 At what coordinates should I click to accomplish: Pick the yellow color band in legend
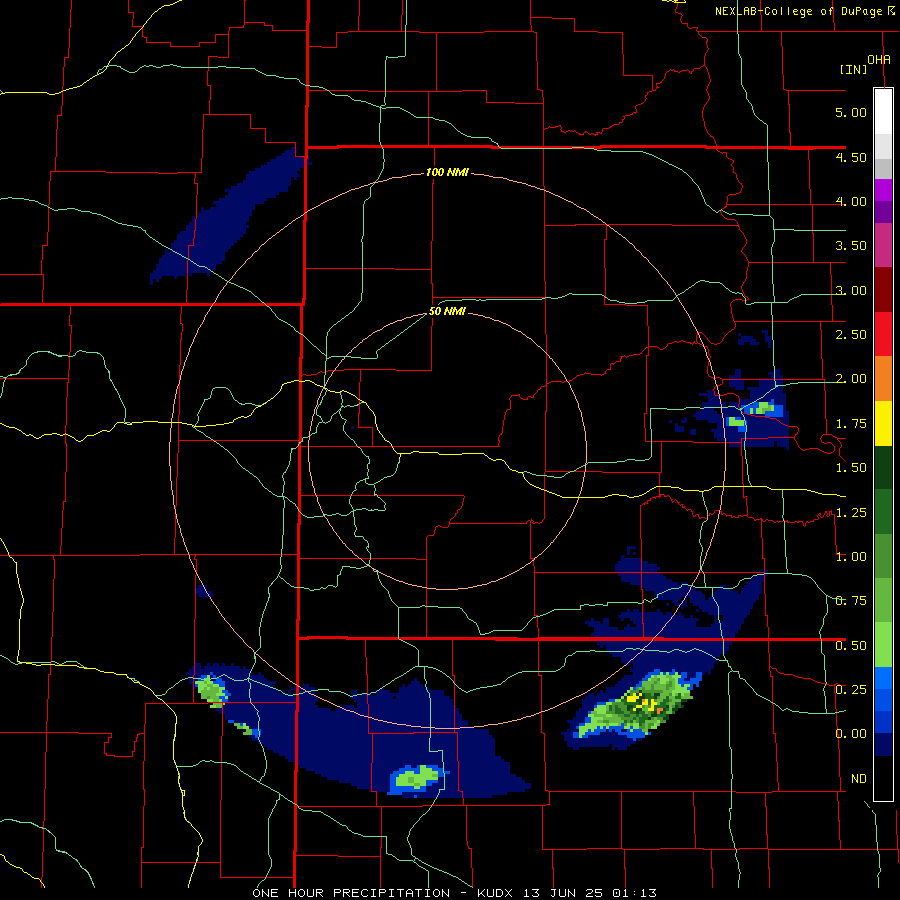coord(883,424)
